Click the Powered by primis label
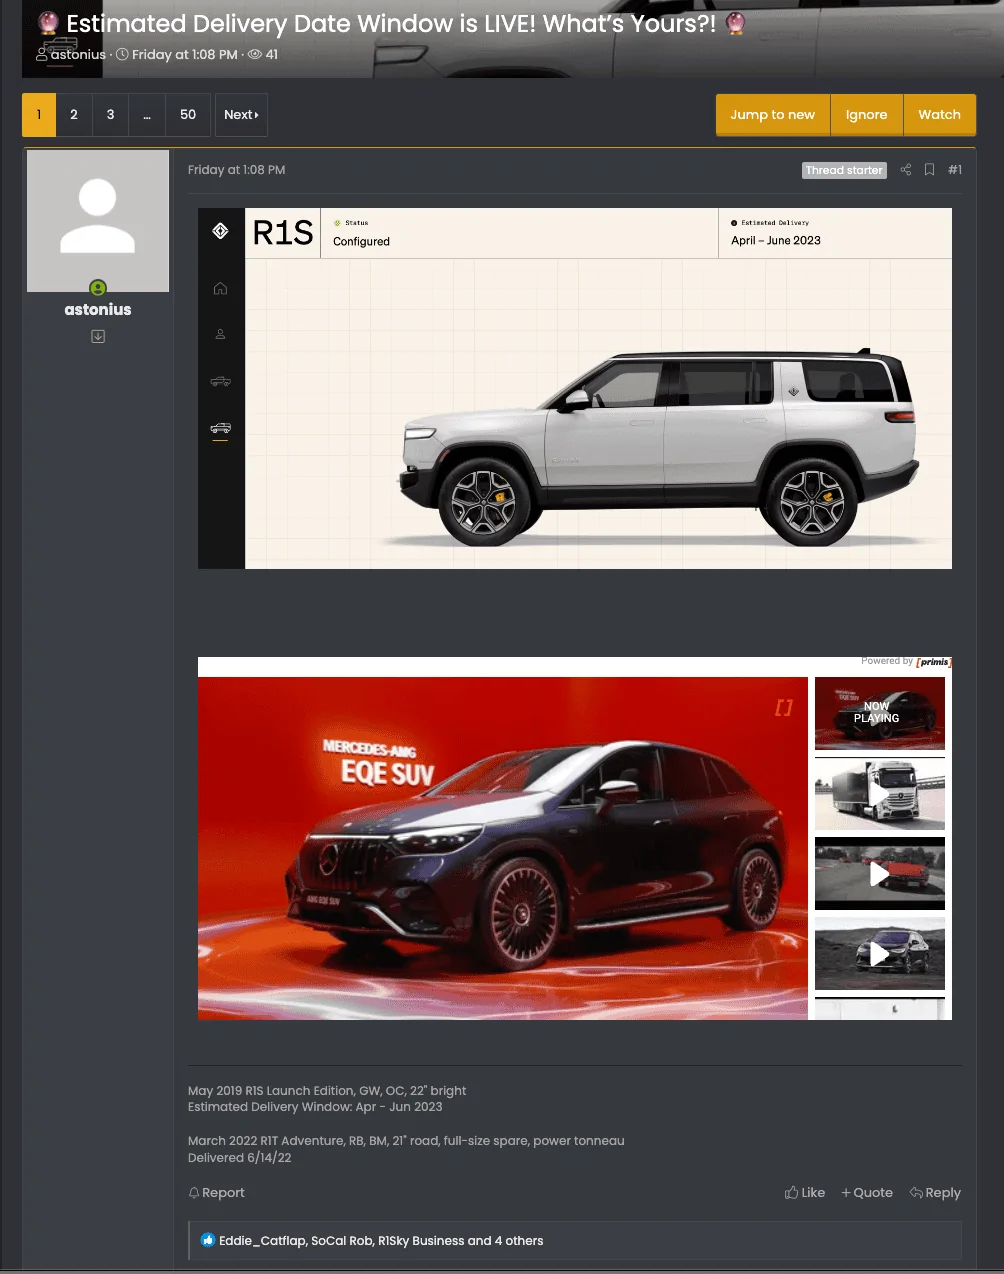 (906, 662)
